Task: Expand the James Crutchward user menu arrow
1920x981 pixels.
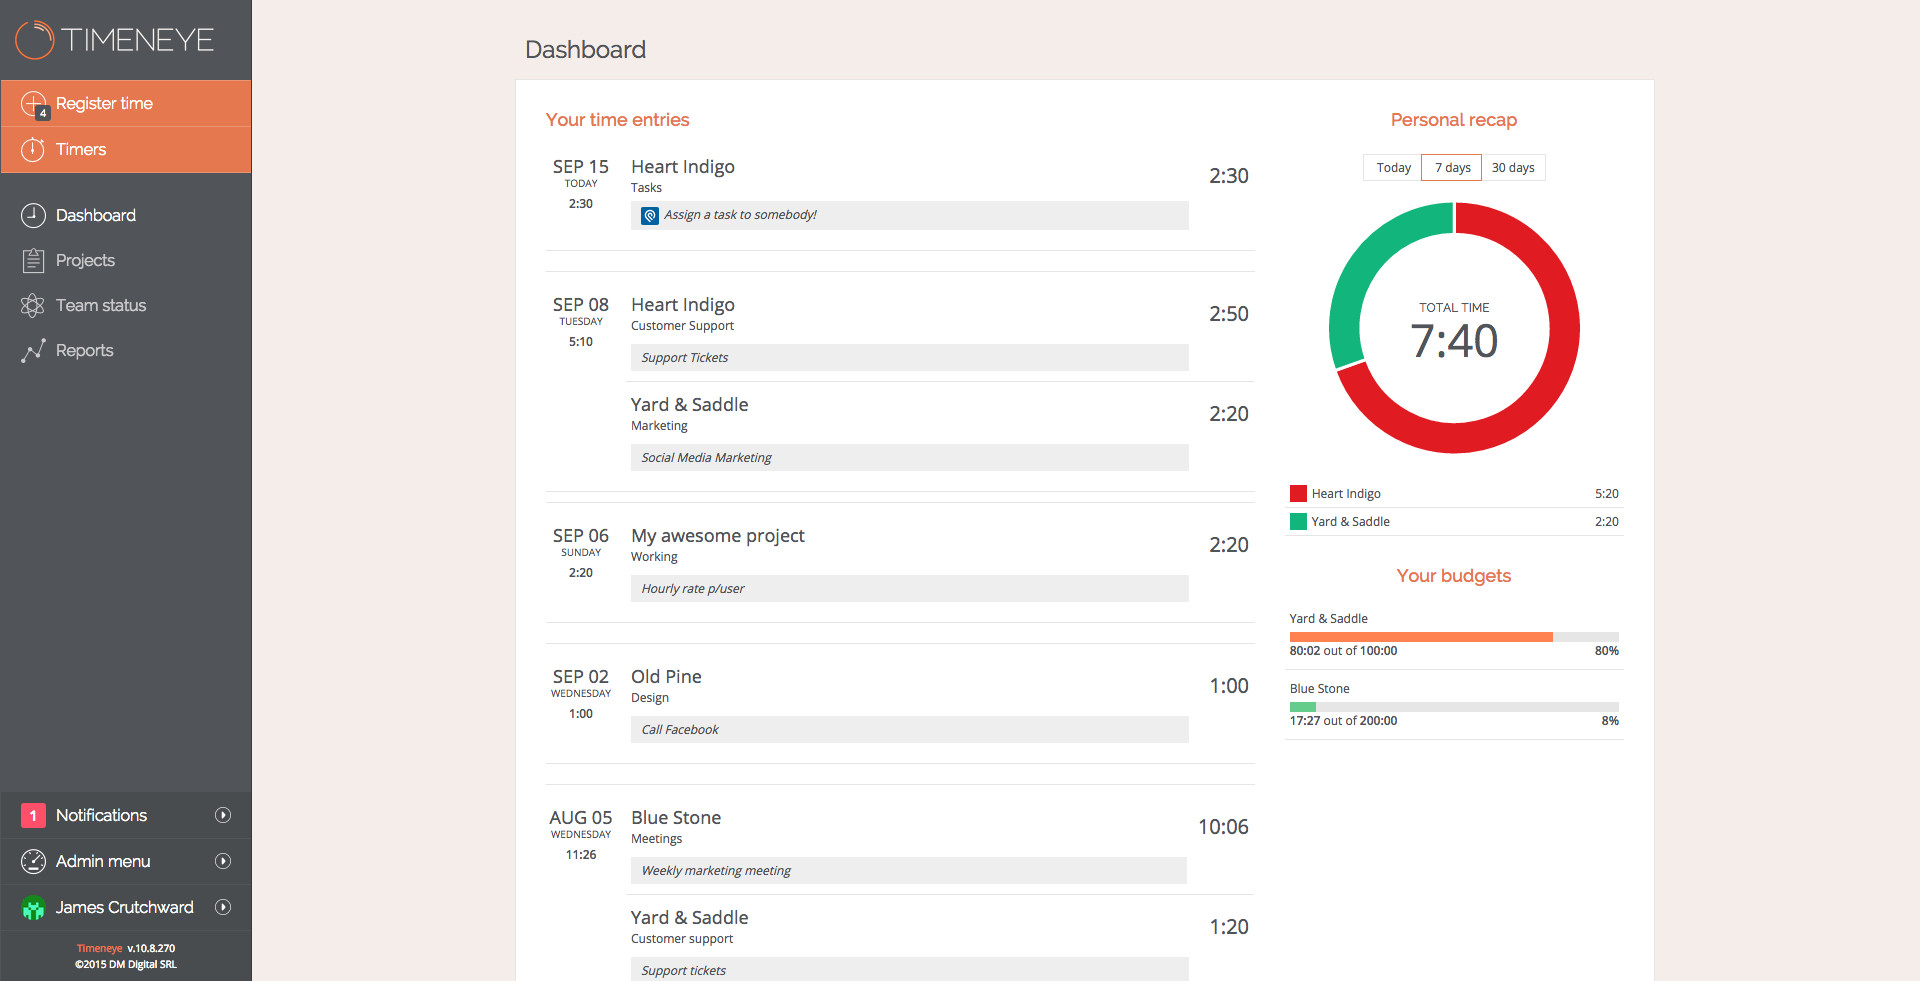Action: click(223, 907)
